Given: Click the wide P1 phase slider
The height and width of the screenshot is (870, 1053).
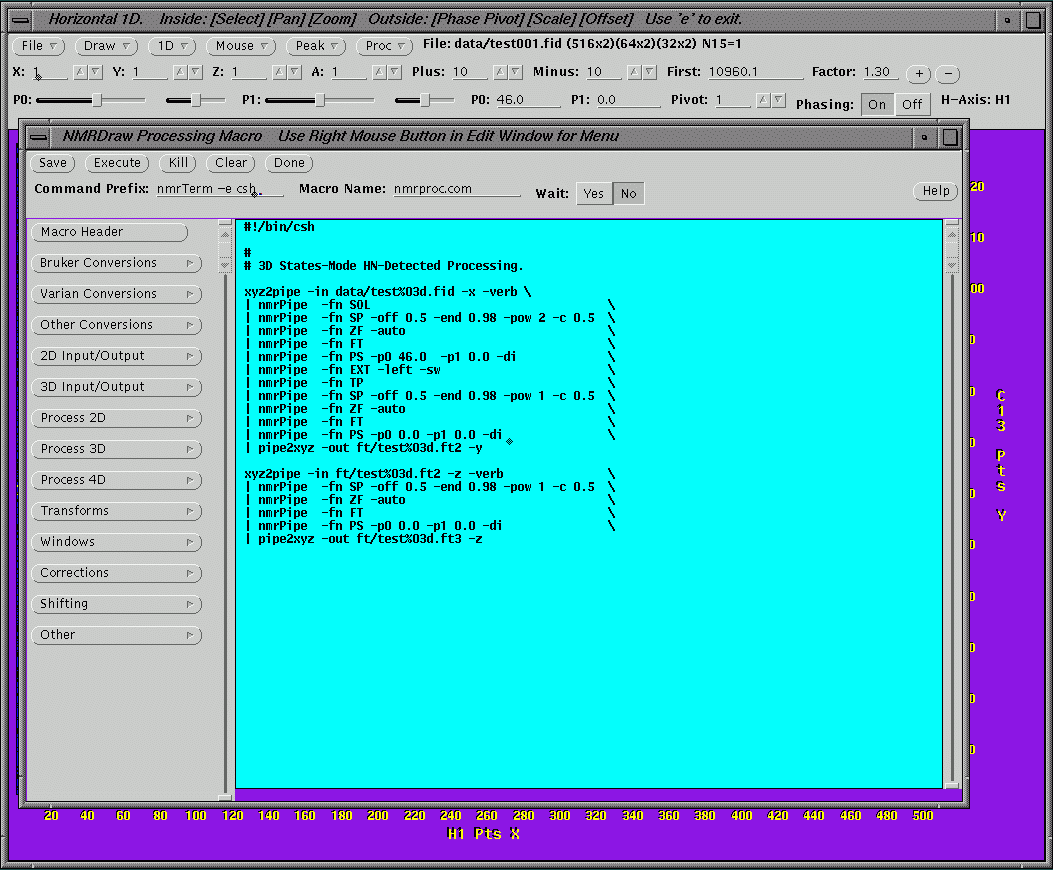Looking at the screenshot, I should (320, 100).
